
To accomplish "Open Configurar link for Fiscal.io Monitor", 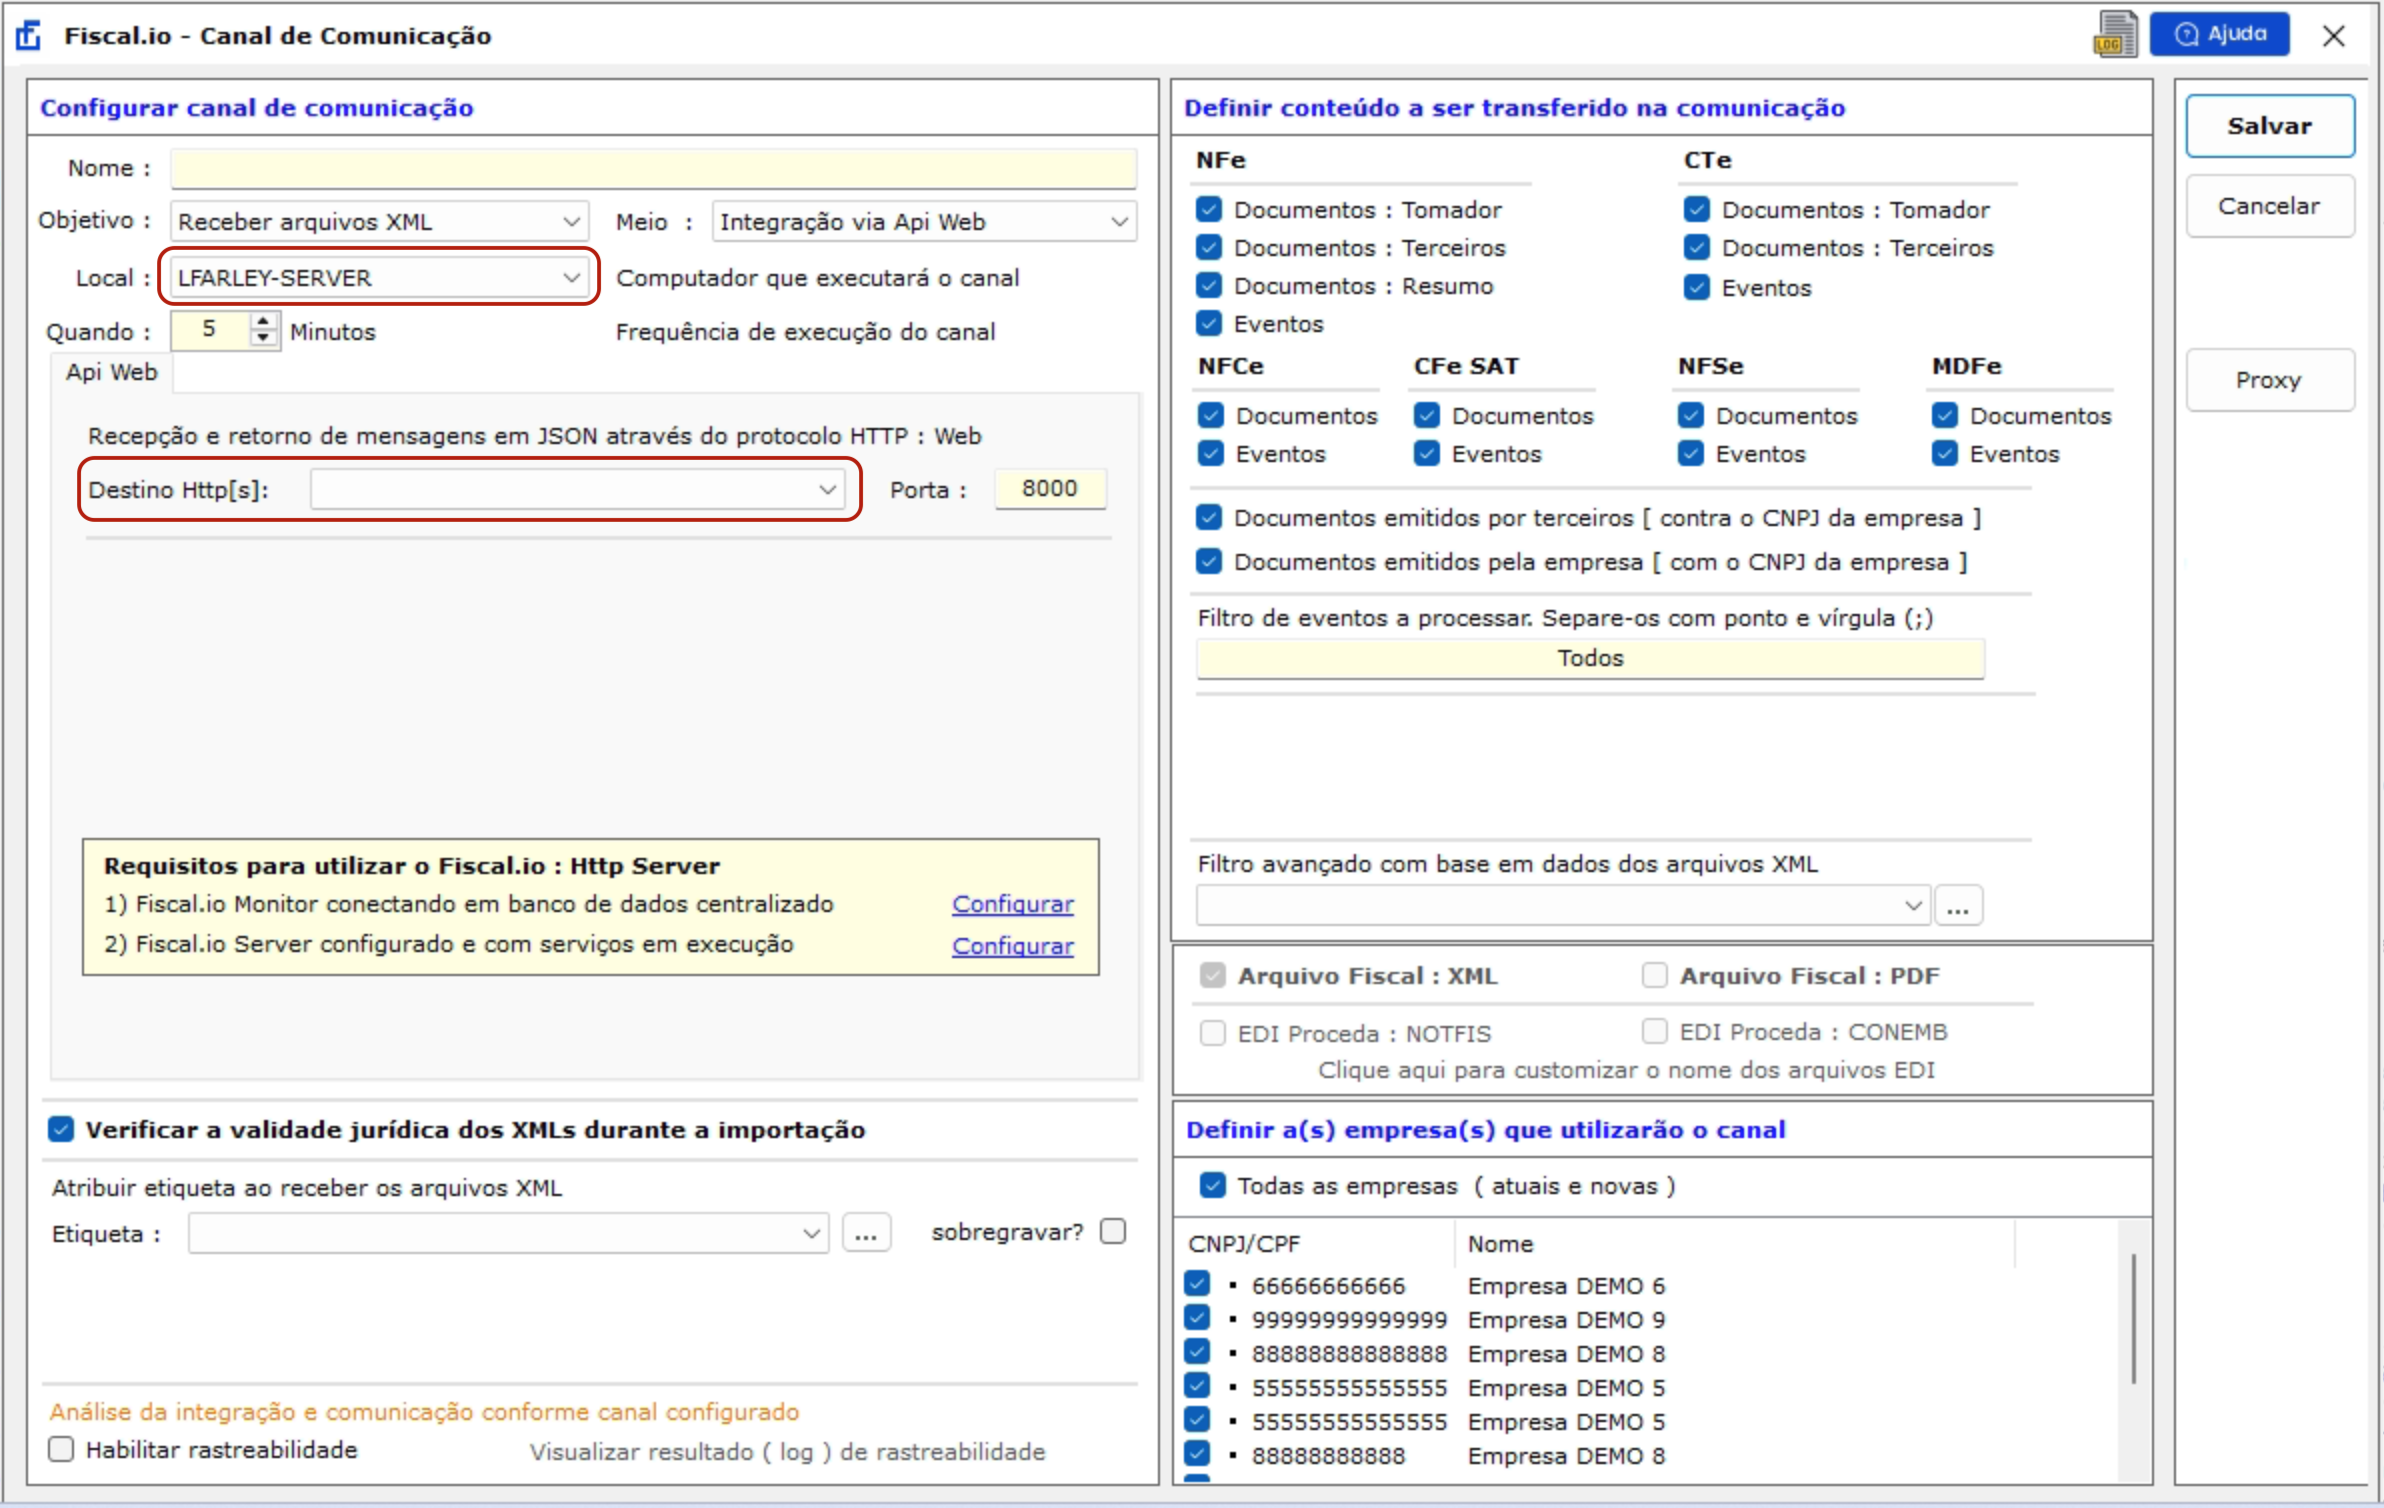I will click(x=1013, y=904).
